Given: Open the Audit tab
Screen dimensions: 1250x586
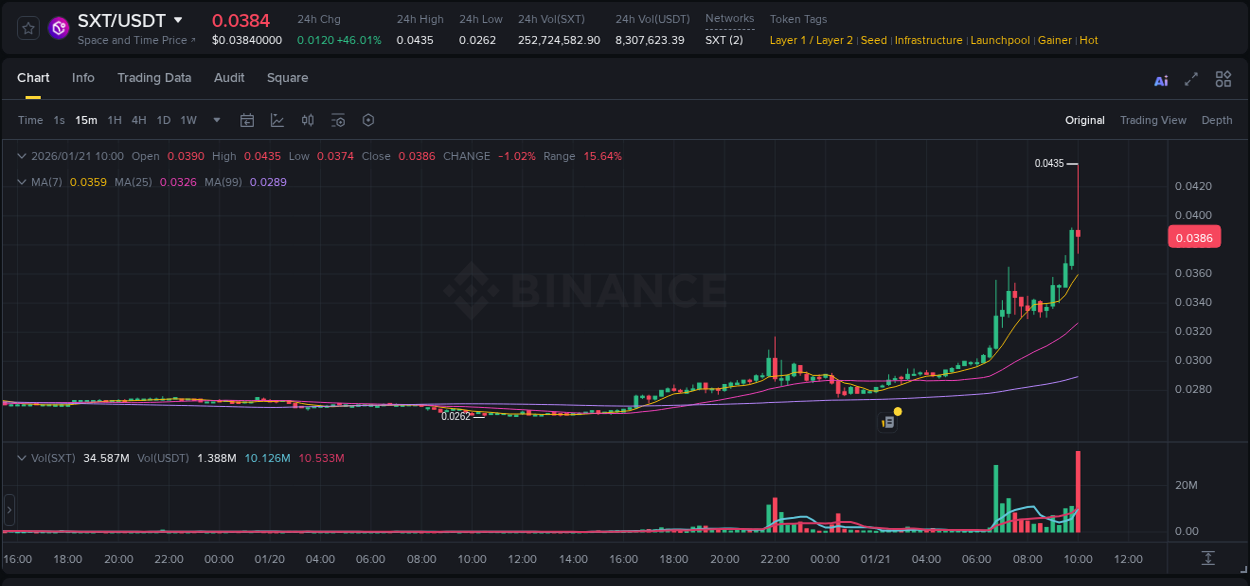Looking at the screenshot, I should point(229,78).
